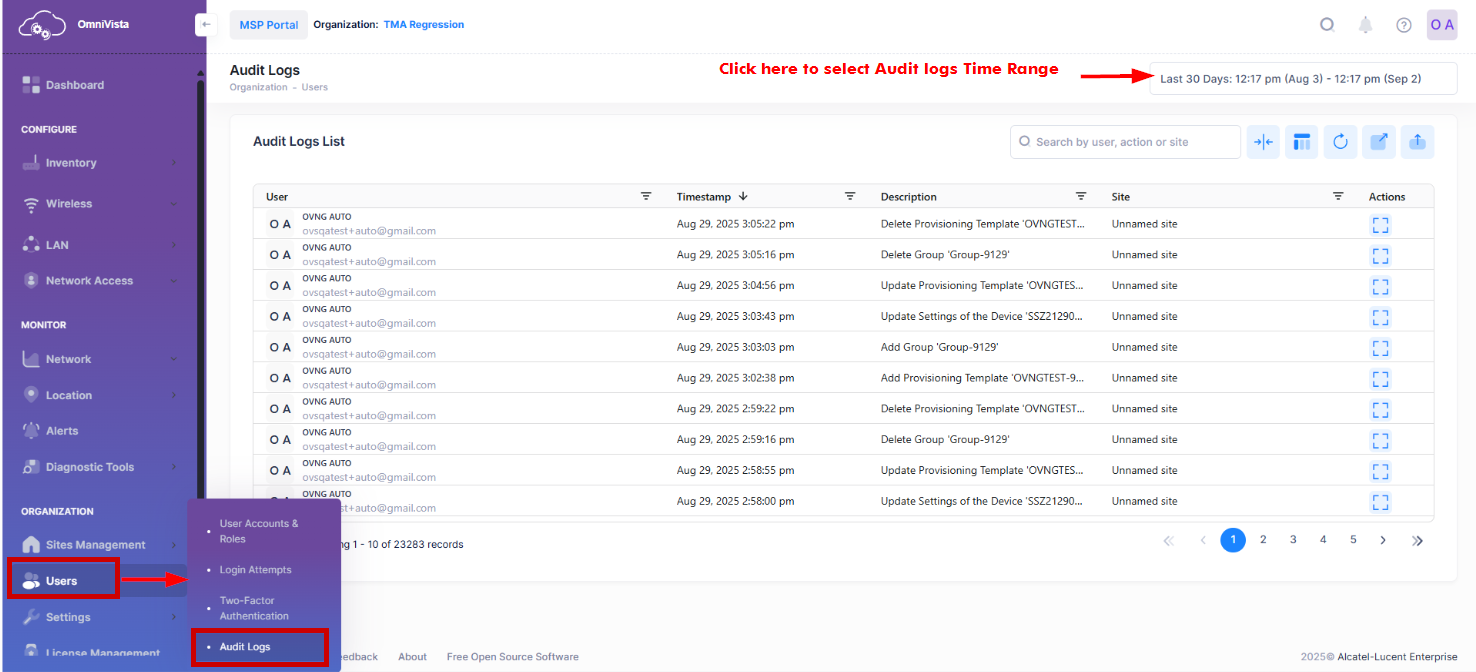
Task: Open the User column filter
Action: pyautogui.click(x=646, y=196)
